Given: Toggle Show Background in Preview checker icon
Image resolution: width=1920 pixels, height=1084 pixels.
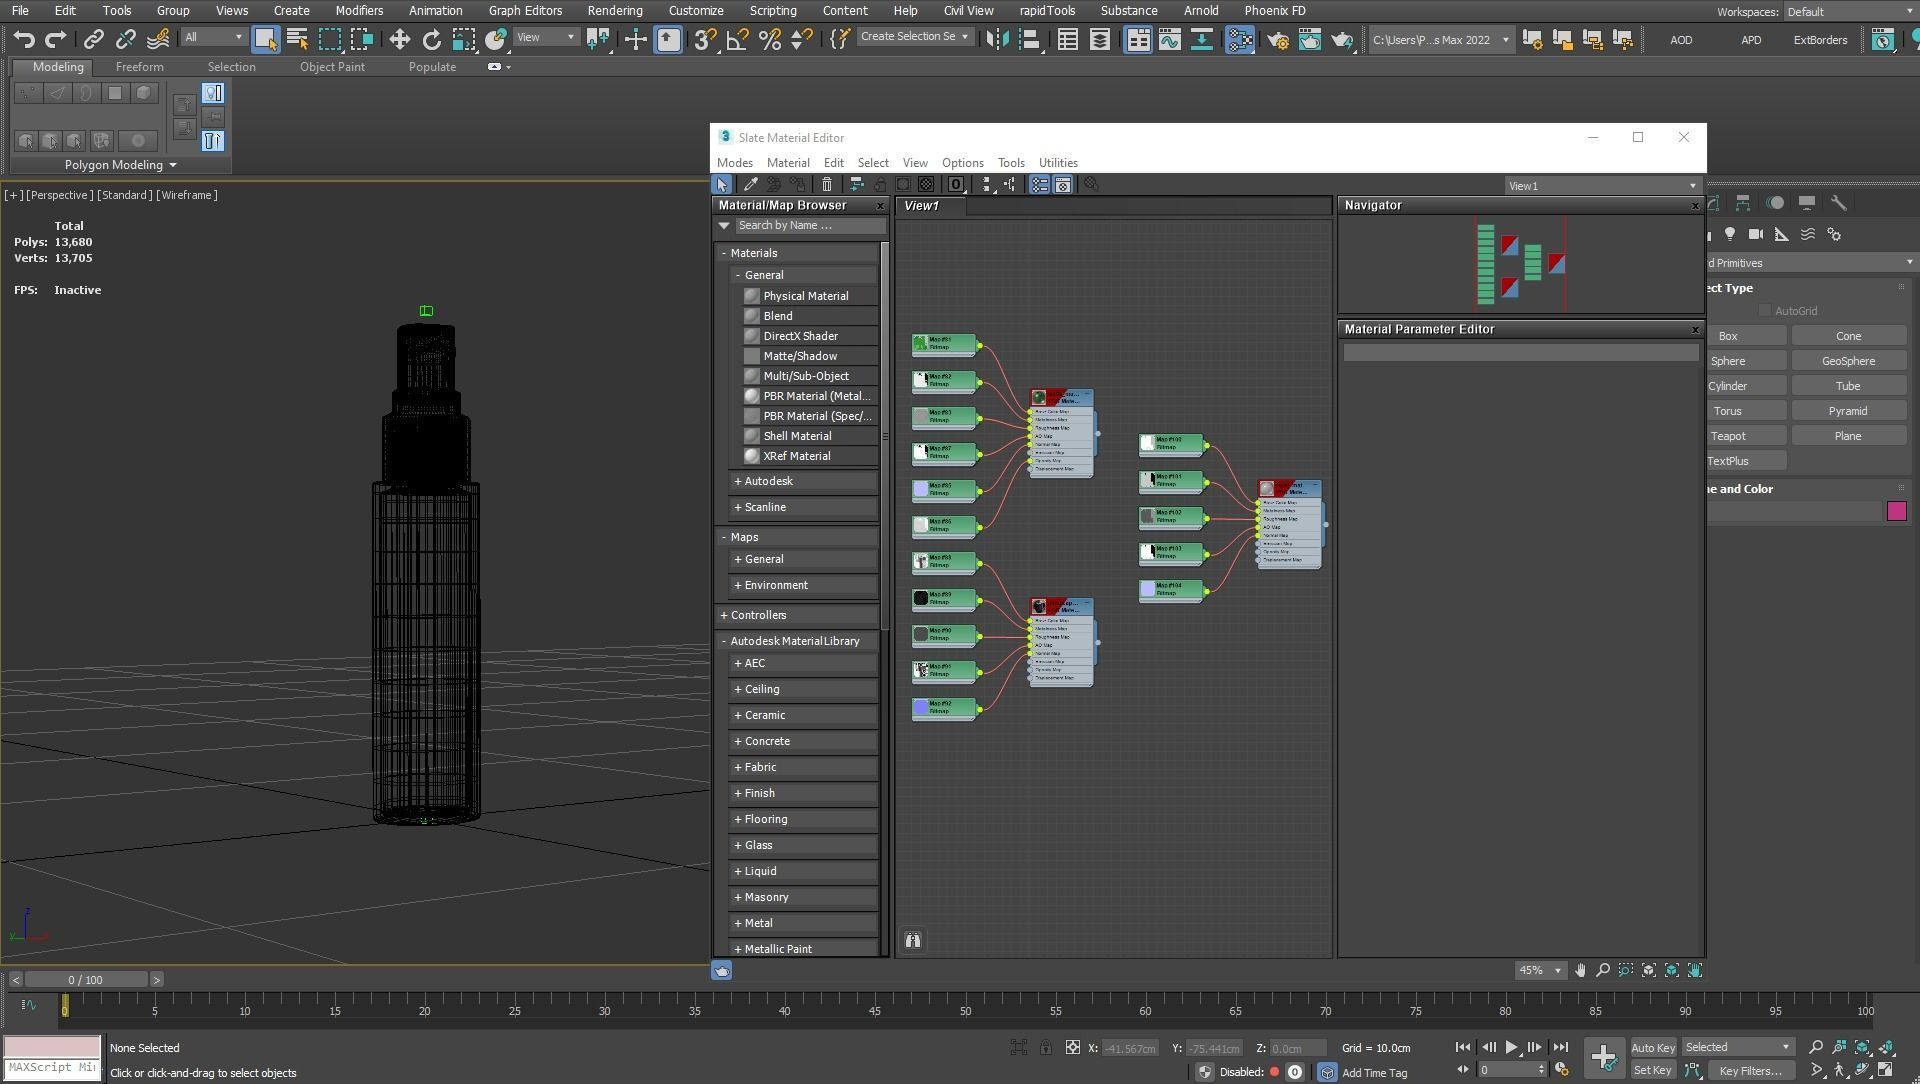Looking at the screenshot, I should [x=927, y=184].
